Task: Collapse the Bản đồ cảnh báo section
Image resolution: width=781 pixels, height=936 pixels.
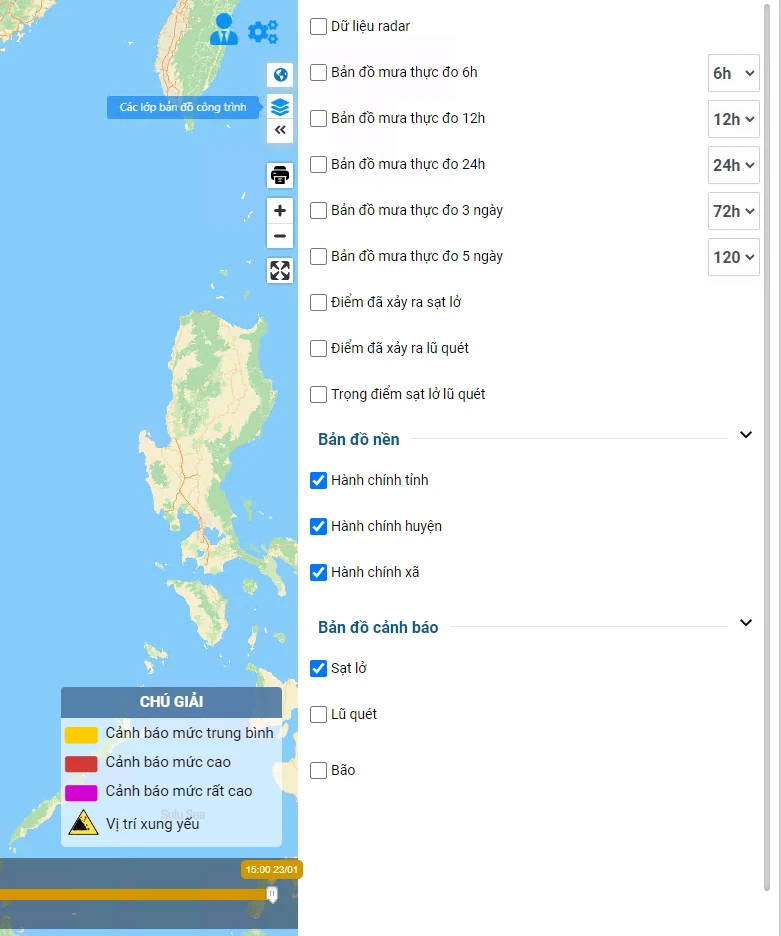Action: [745, 623]
